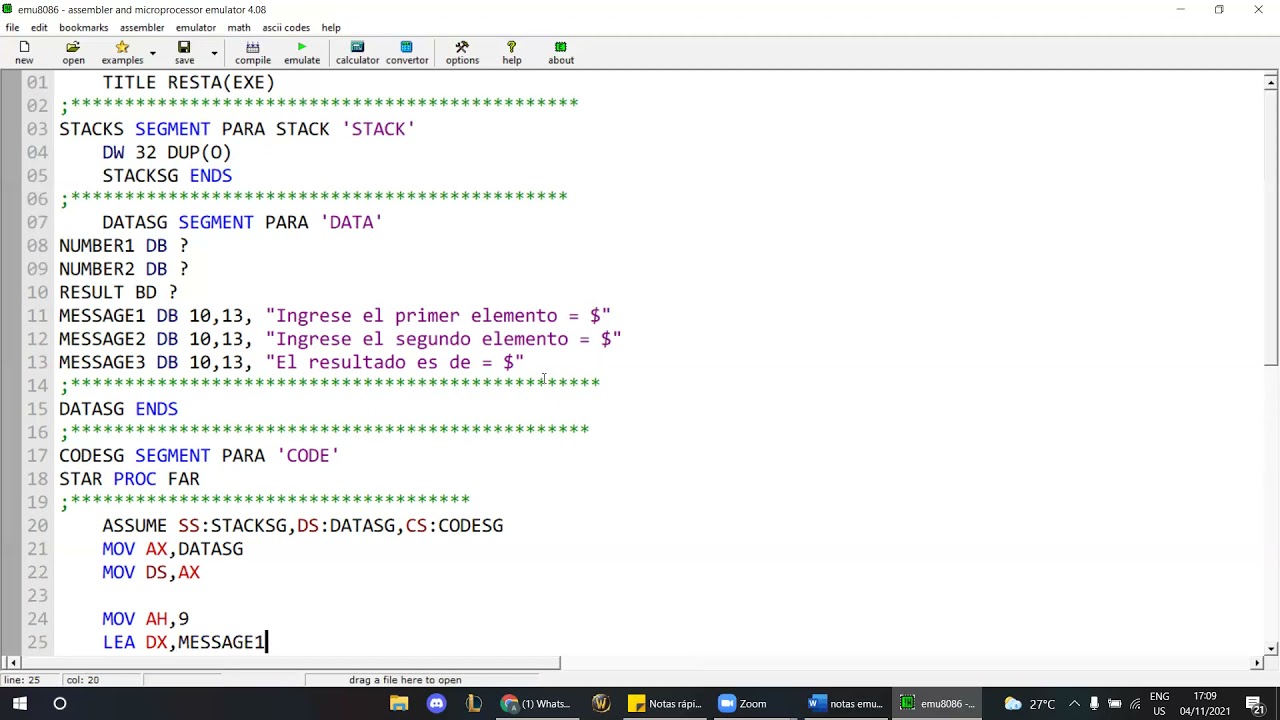
Task: Open Windows Start button
Action: [x=21, y=704]
